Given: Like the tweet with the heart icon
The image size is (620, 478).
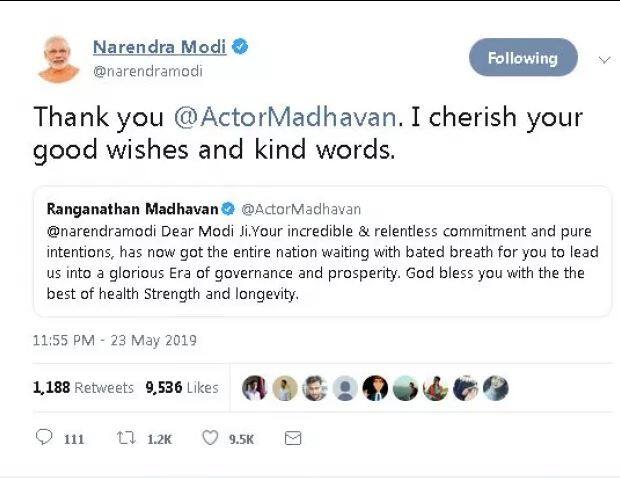Looking at the screenshot, I should click(x=210, y=438).
